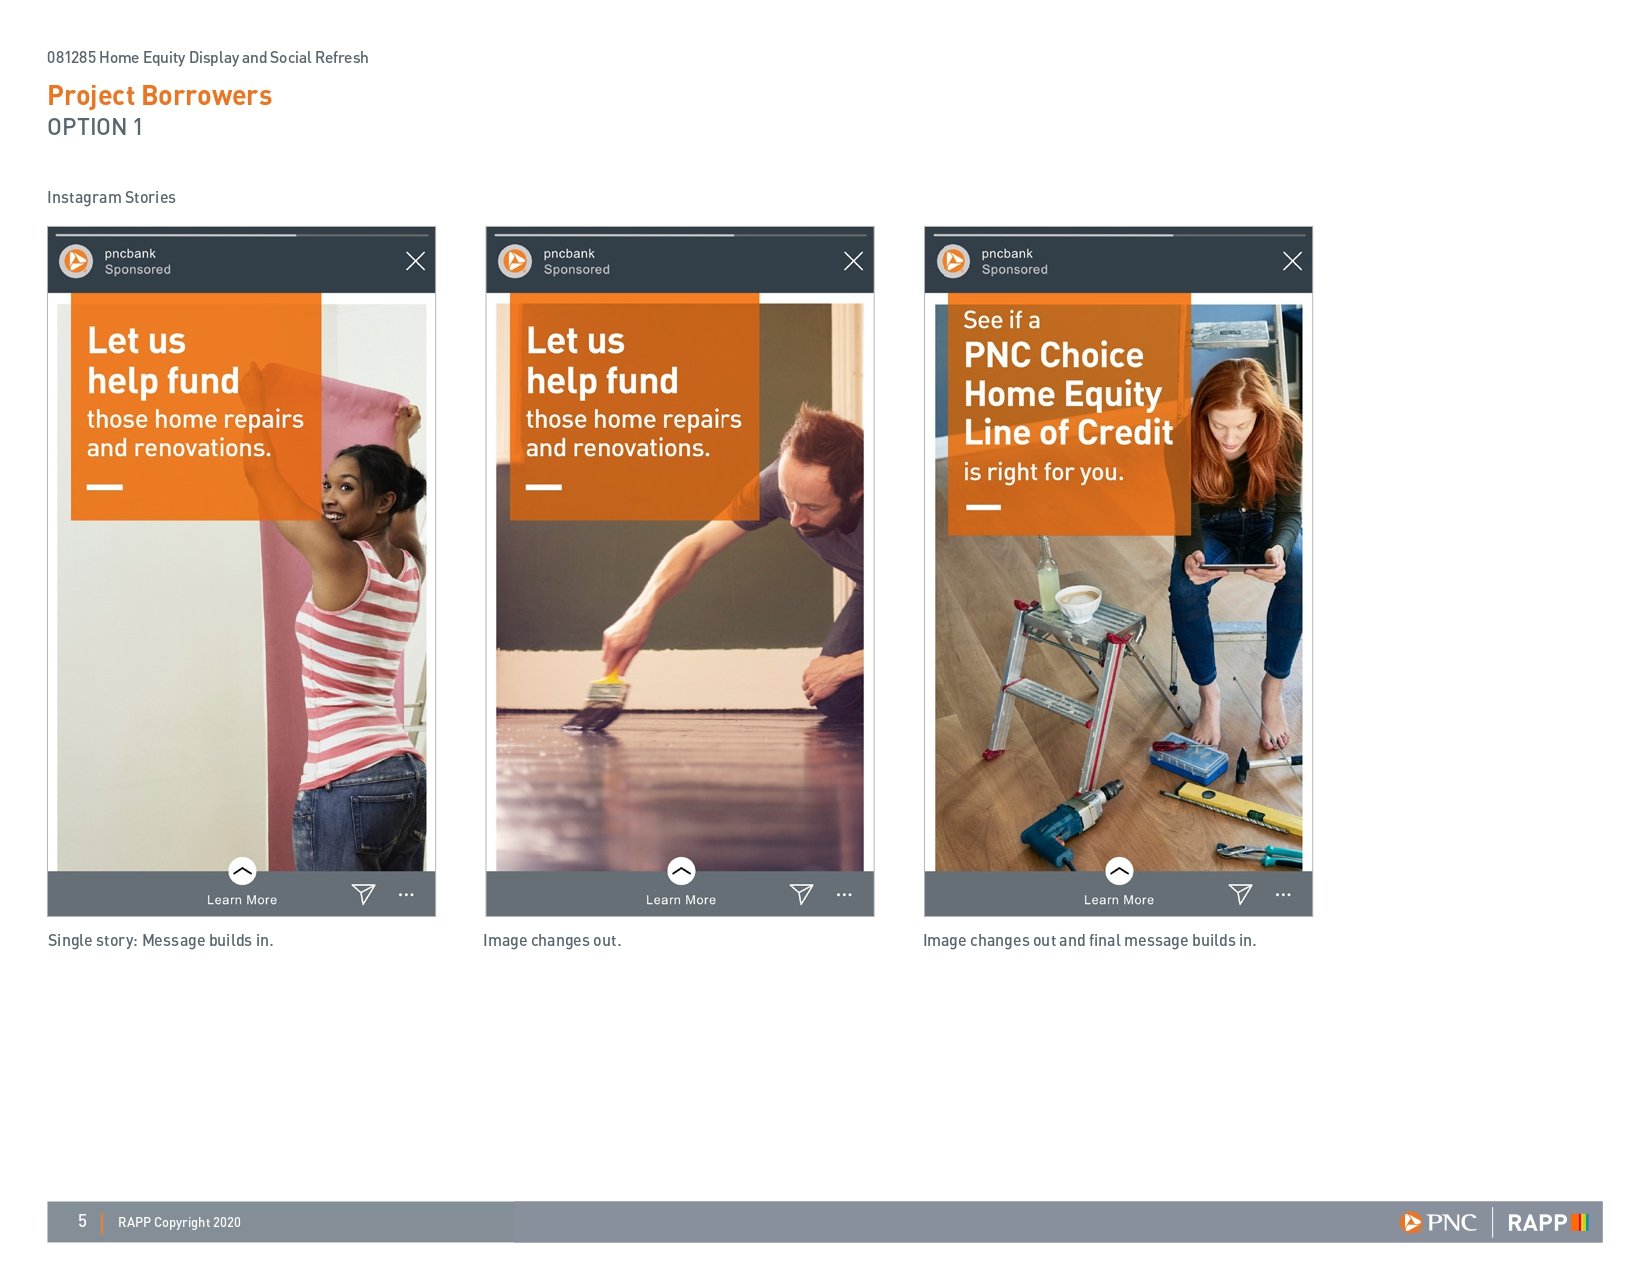Image resolution: width=1650 pixels, height=1275 pixels.
Task: Close the second story with the X icon
Action: 853,261
